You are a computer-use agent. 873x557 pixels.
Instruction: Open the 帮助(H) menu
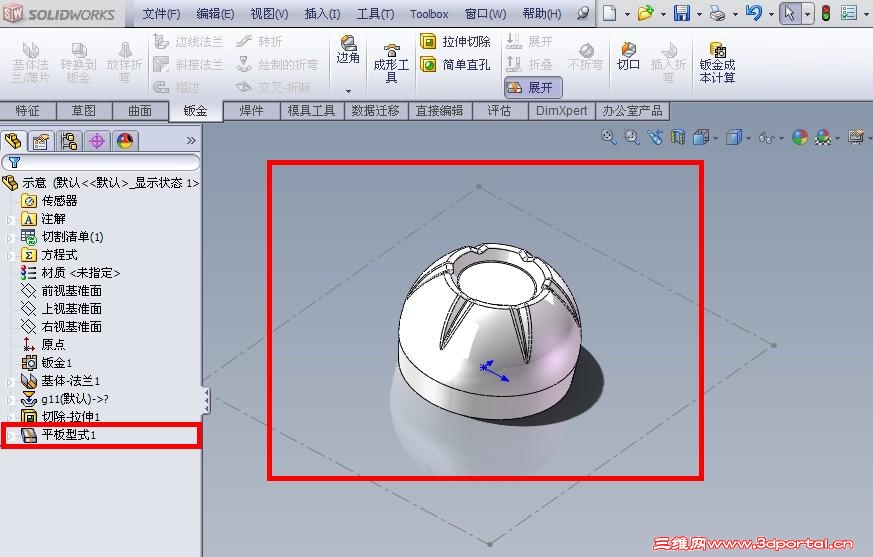tap(542, 14)
